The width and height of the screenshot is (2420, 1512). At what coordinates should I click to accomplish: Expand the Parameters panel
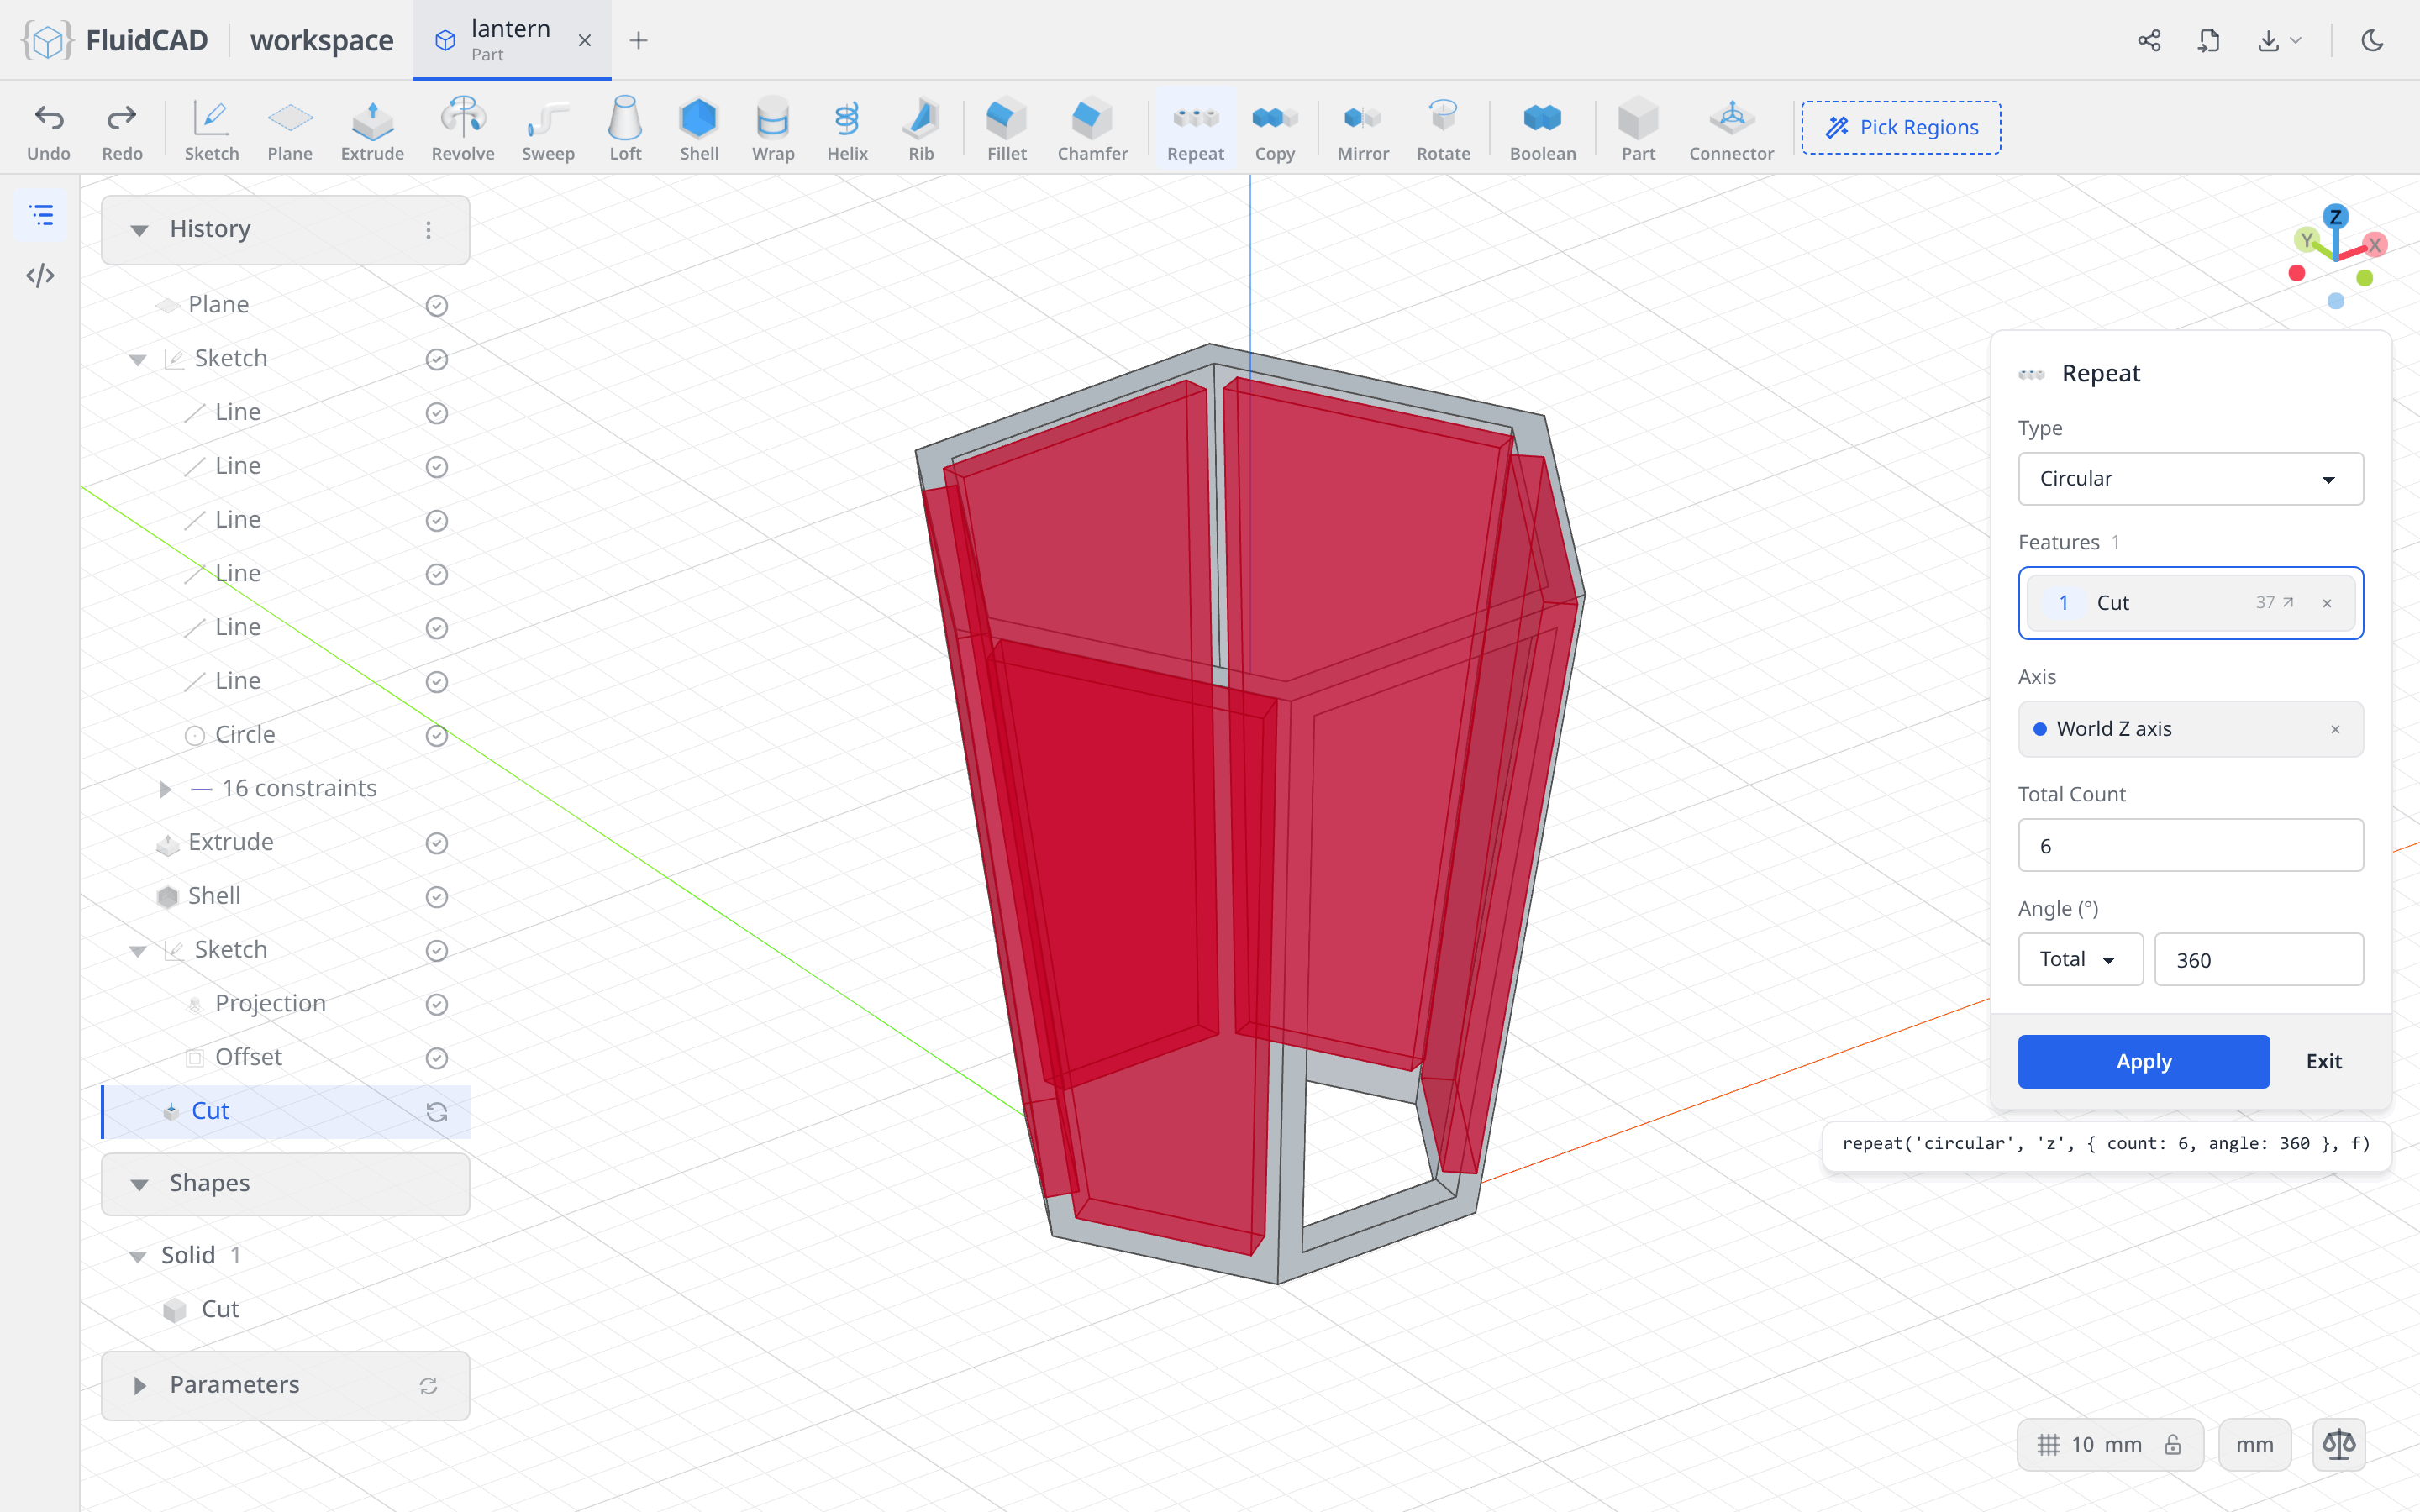[139, 1385]
